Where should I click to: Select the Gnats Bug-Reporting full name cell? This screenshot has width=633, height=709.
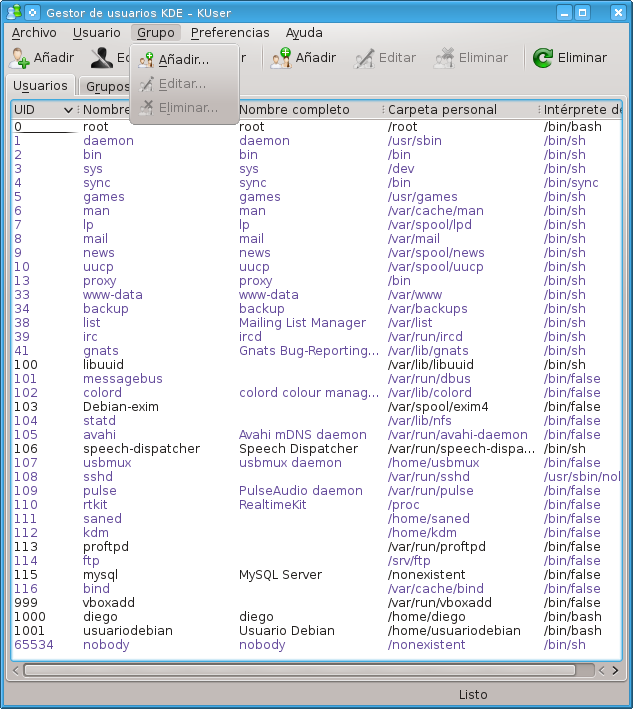pos(309,351)
